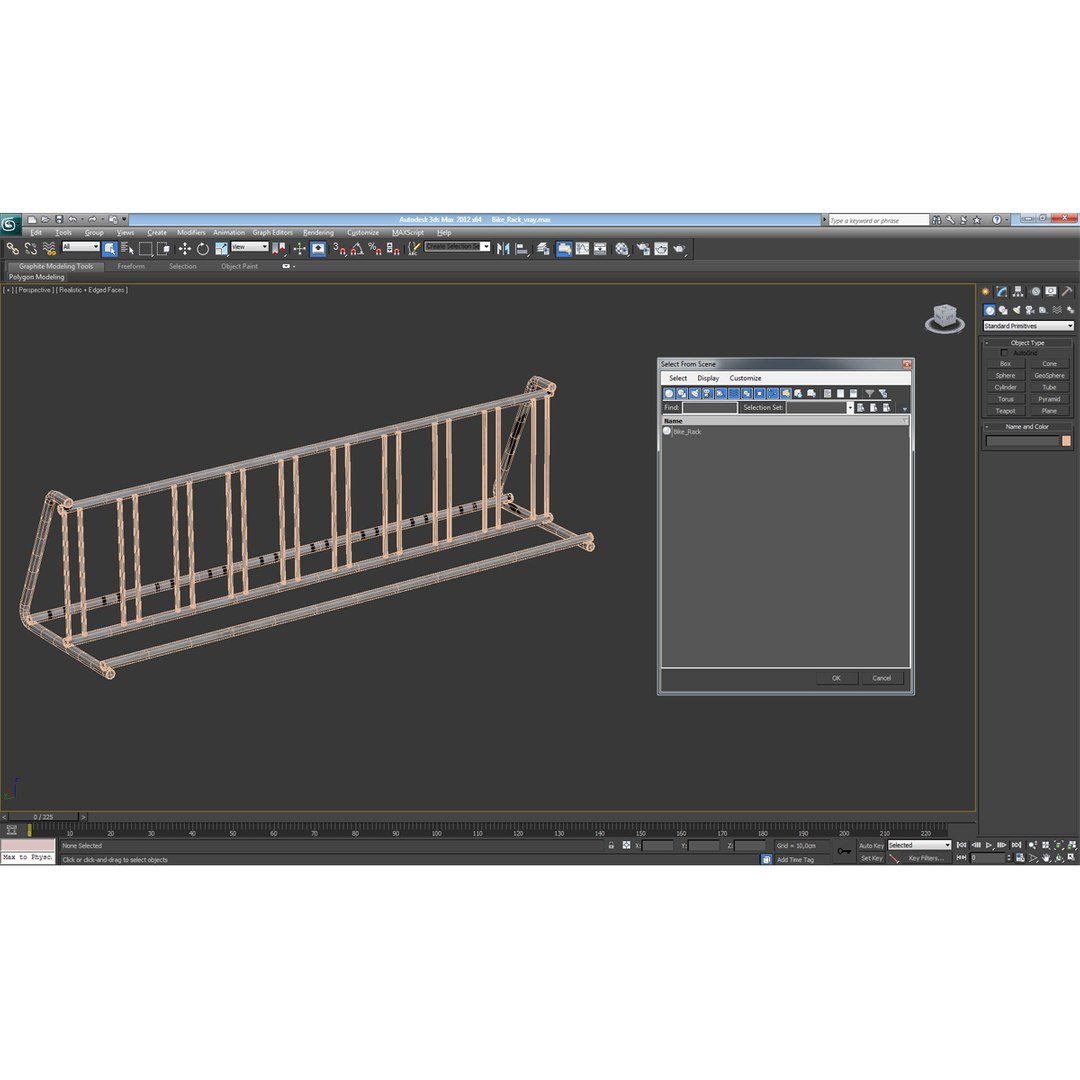This screenshot has width=1080, height=1080.
Task: Click the GeoSphere primitive button
Action: [x=1049, y=375]
